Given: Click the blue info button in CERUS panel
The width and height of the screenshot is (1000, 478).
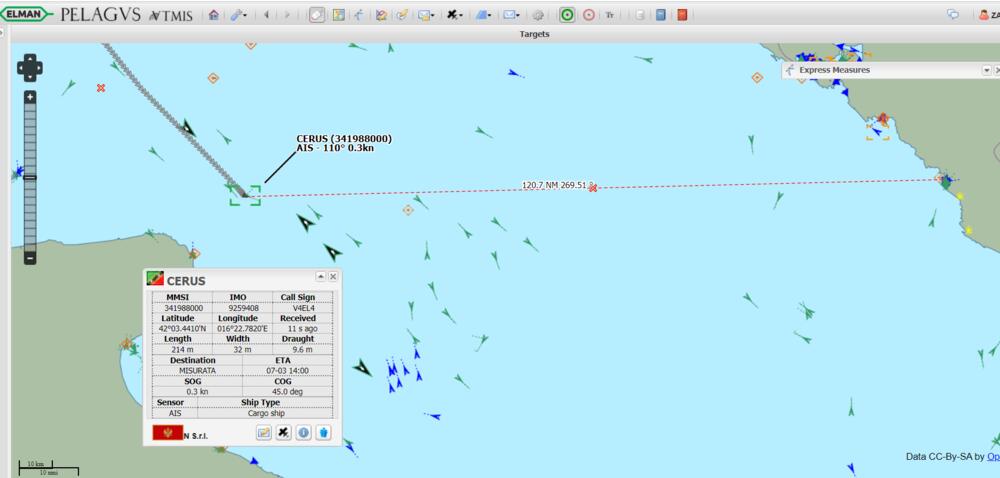Looking at the screenshot, I should [x=303, y=432].
